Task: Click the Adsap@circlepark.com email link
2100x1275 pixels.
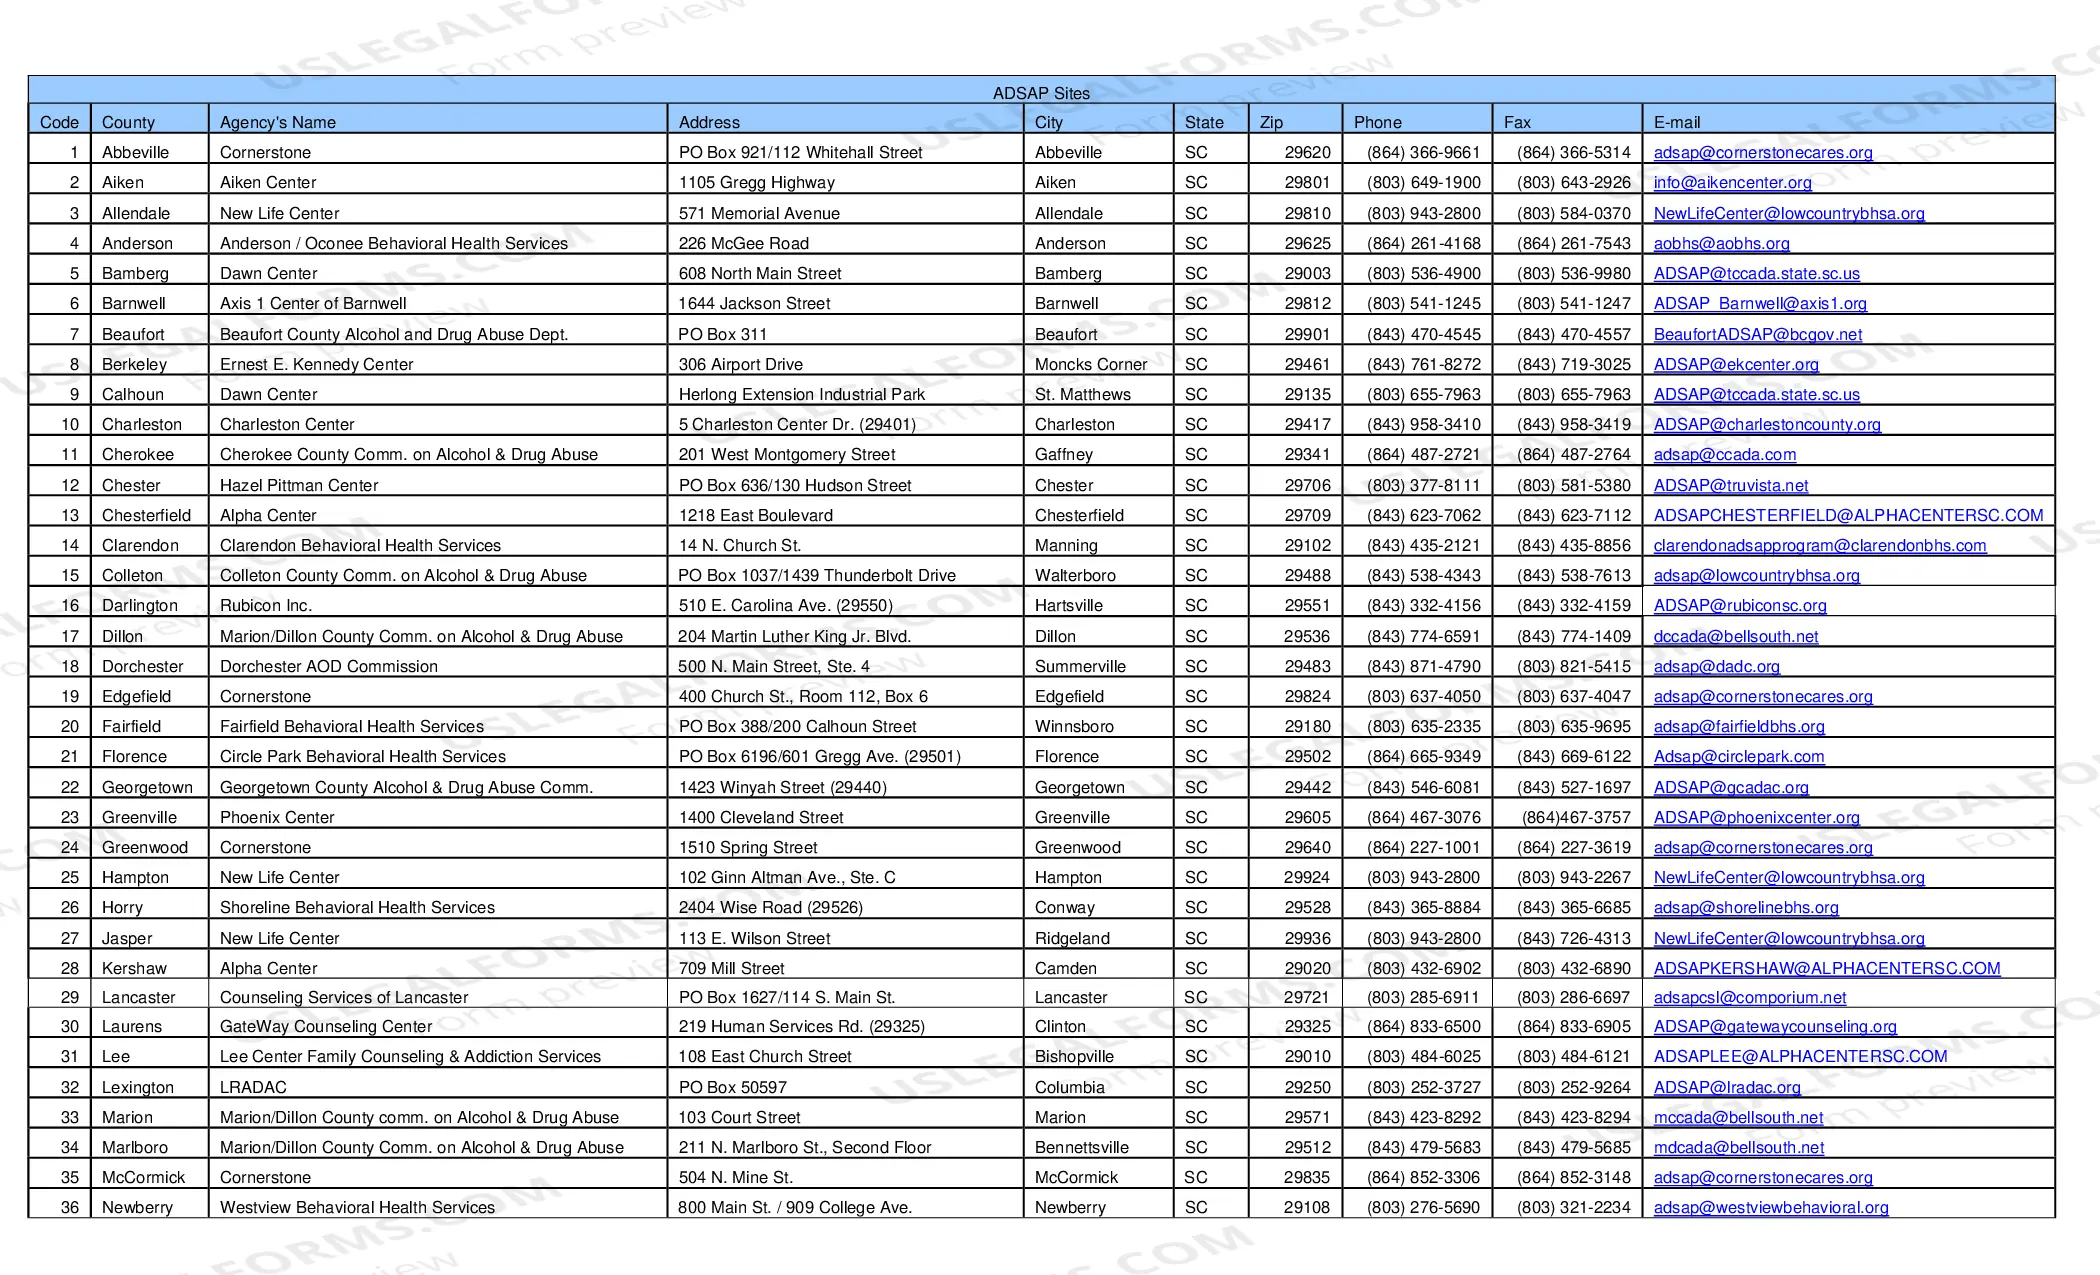Action: tap(1739, 757)
